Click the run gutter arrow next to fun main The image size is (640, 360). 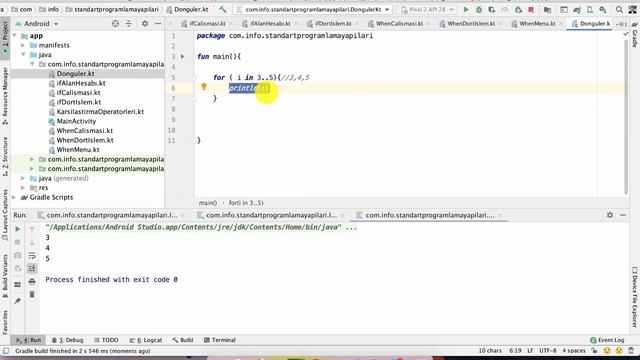182,56
